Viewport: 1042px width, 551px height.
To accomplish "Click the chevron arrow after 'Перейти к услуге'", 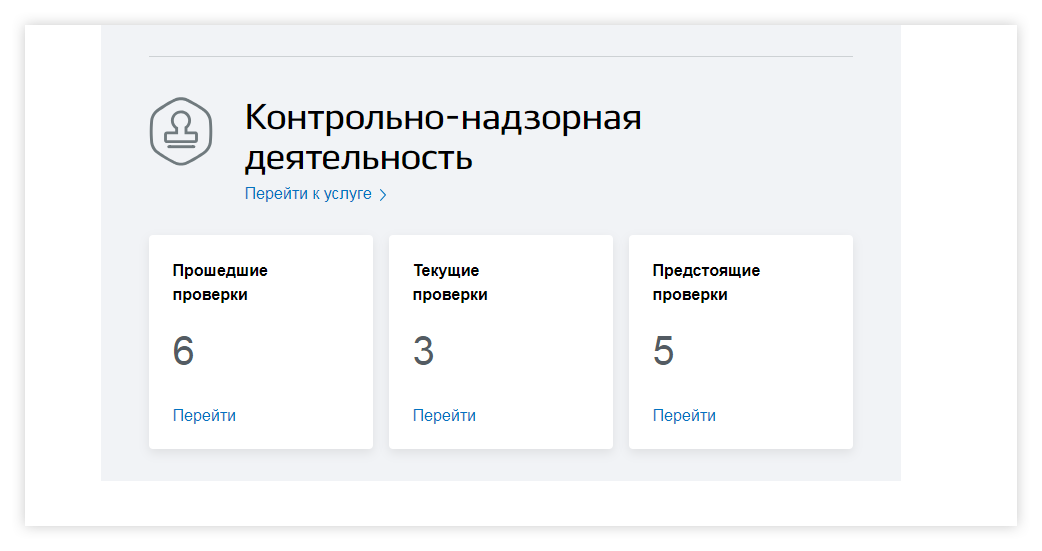I will 383,195.
